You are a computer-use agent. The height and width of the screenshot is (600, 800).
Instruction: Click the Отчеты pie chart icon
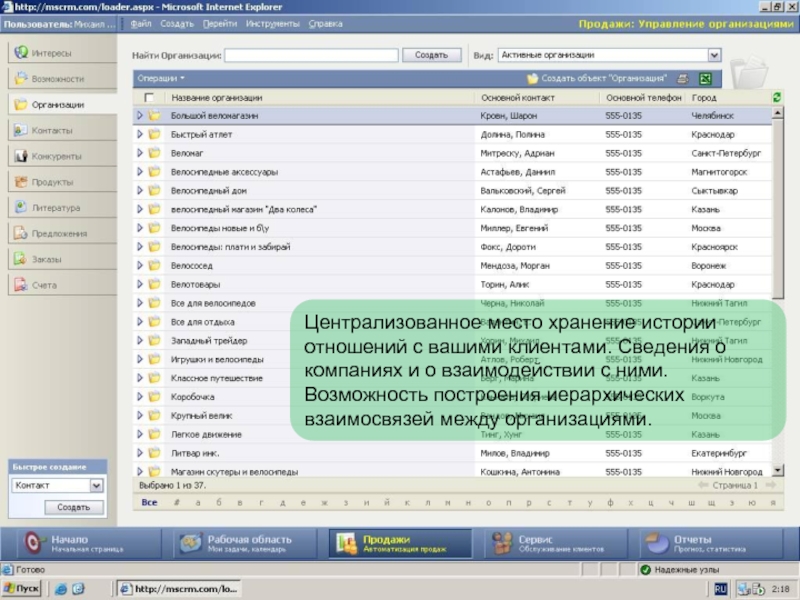pyautogui.click(x=657, y=543)
